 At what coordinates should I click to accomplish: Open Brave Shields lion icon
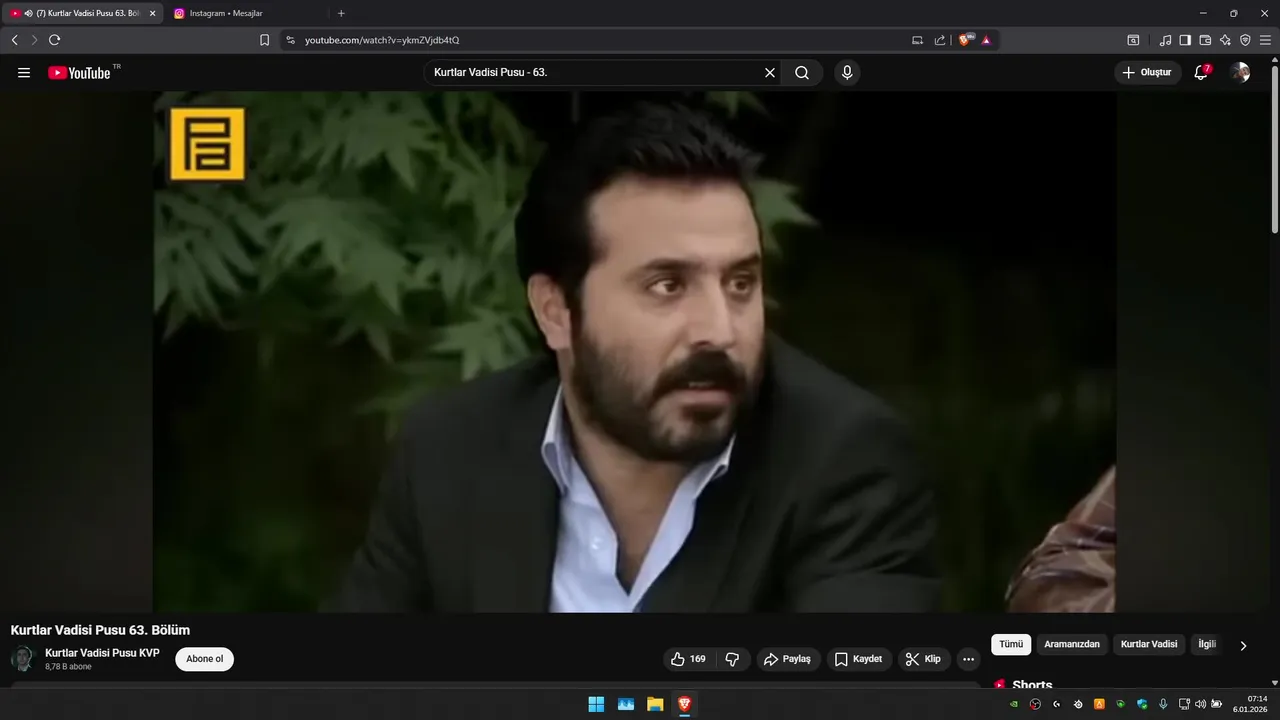(965, 40)
